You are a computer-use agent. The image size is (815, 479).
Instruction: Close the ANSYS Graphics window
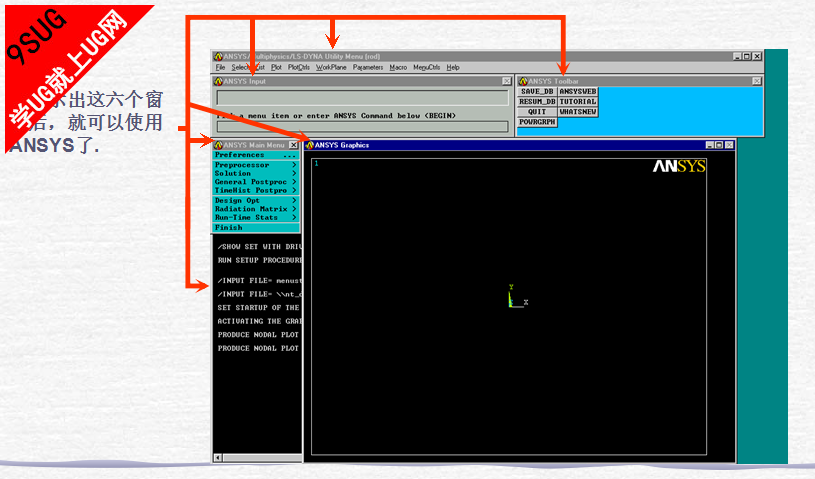(729, 145)
